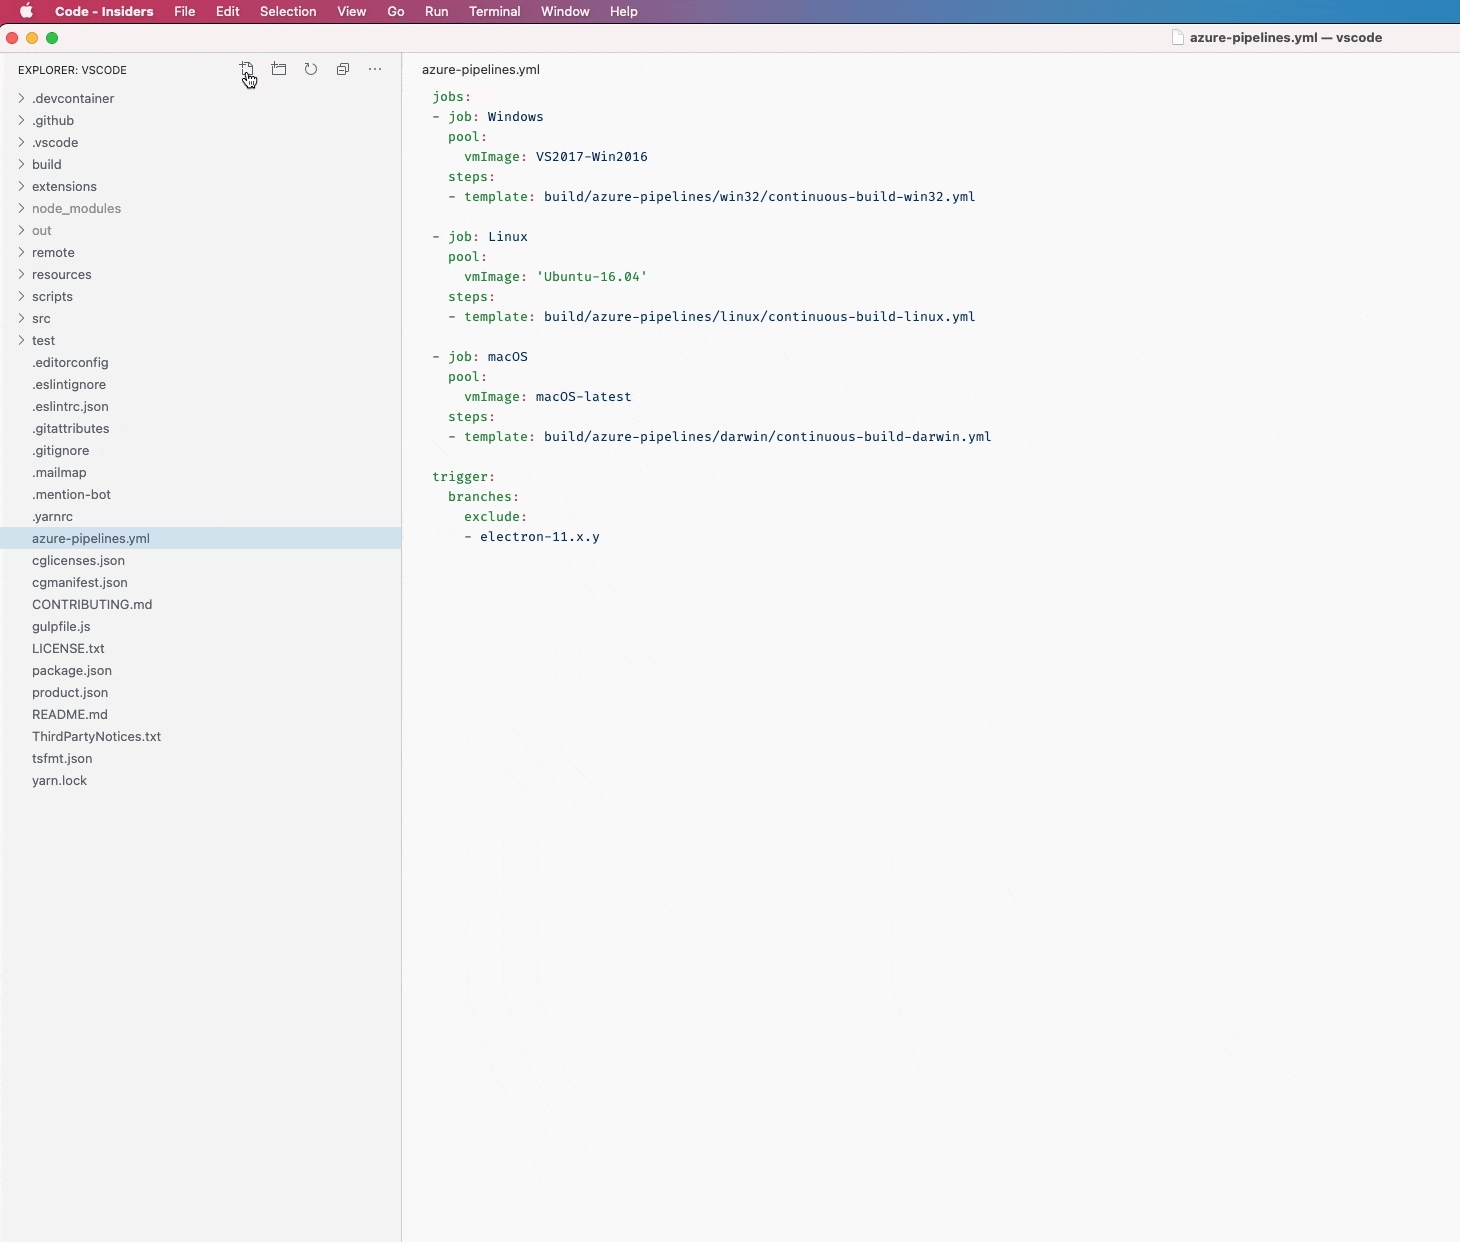The image size is (1460, 1242).
Task: Click the EXPLORER: VSCODE header
Action: pos(73,70)
